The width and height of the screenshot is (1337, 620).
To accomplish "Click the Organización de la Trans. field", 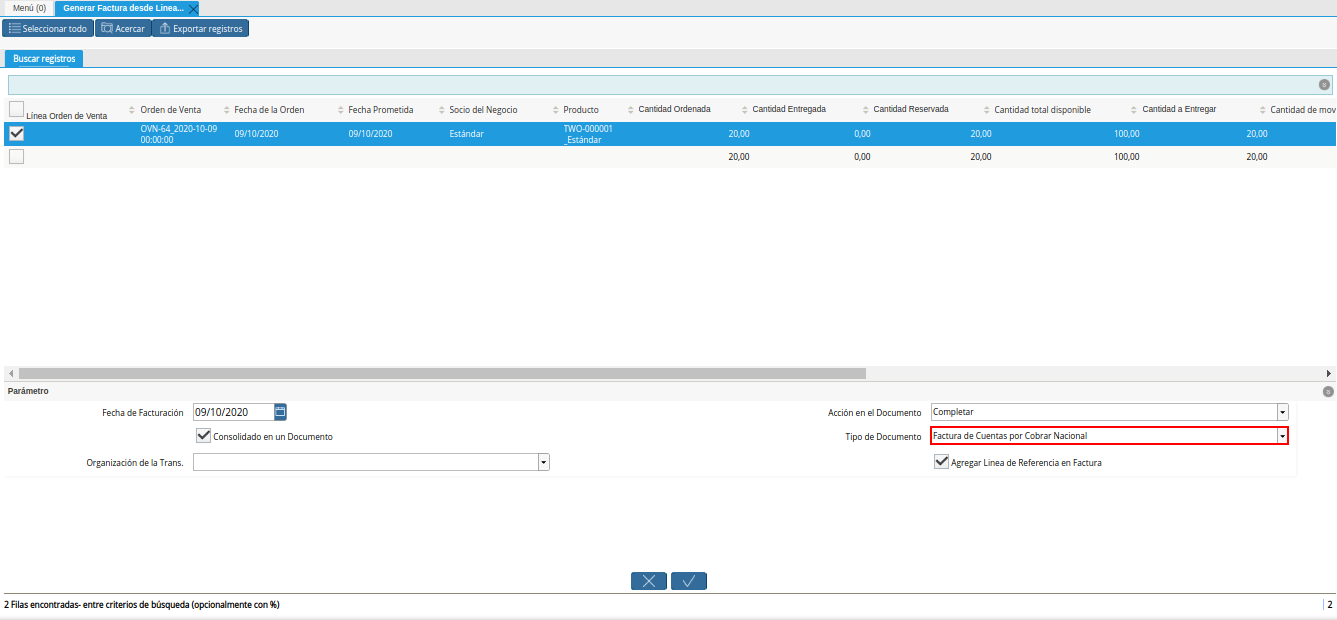I will (x=366, y=462).
